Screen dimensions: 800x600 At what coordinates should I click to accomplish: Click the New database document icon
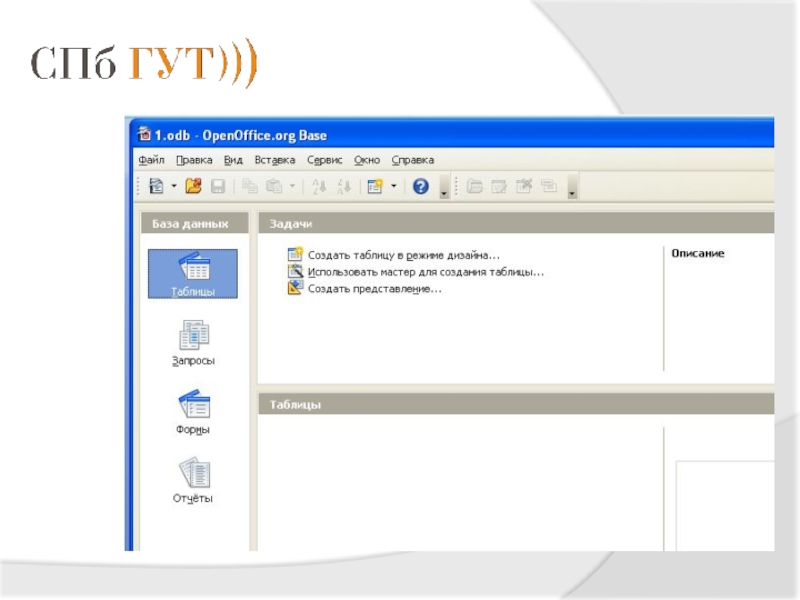pyautogui.click(x=156, y=186)
